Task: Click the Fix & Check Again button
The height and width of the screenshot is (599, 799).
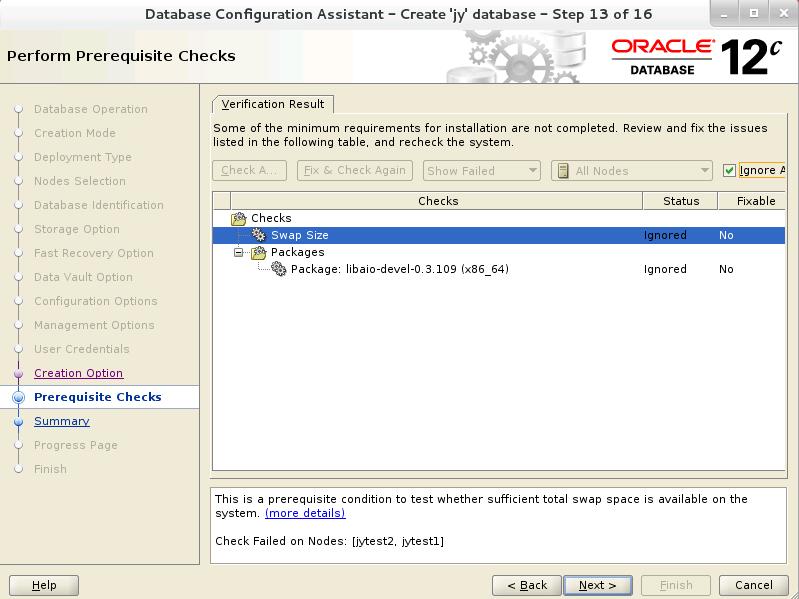Action: tap(355, 170)
